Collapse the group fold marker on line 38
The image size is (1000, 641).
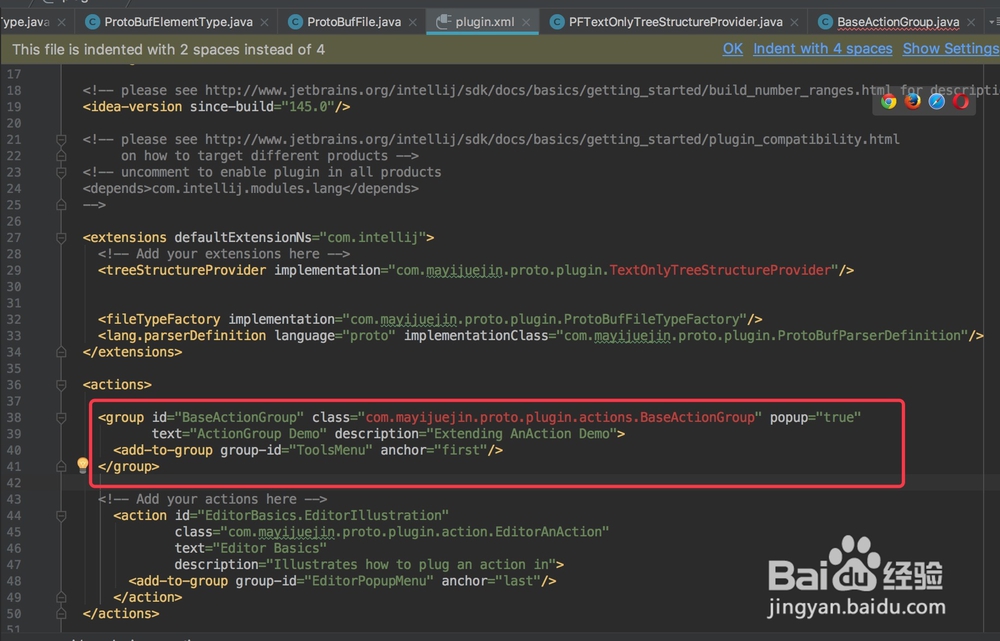(61, 418)
